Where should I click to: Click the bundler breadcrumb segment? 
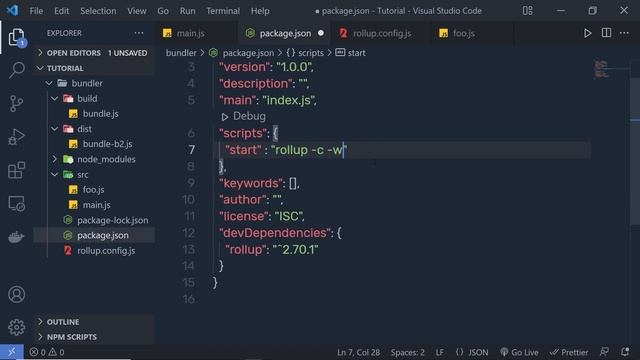tap(181, 53)
